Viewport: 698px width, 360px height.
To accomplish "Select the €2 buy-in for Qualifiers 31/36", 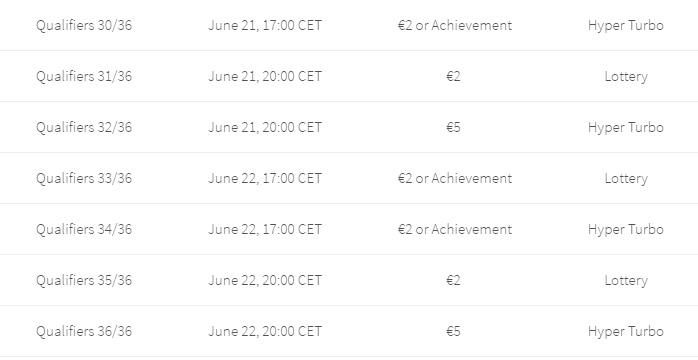I will [x=453, y=77].
